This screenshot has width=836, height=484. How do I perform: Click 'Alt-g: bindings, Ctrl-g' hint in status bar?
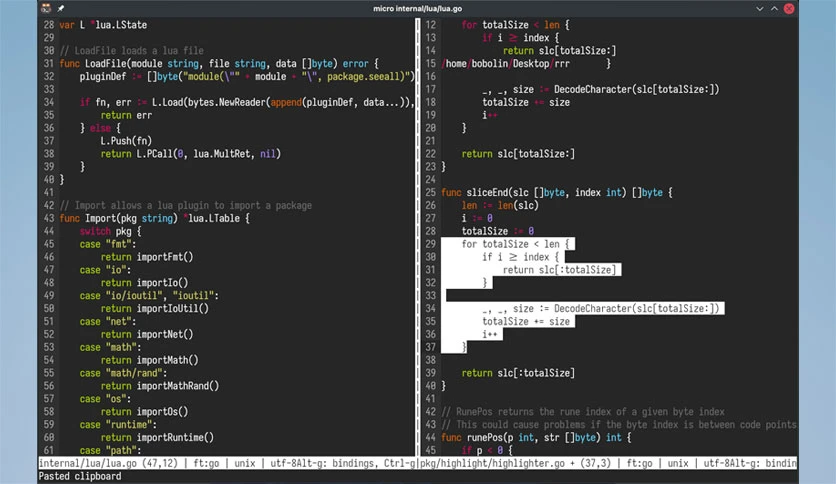[x=356, y=463]
